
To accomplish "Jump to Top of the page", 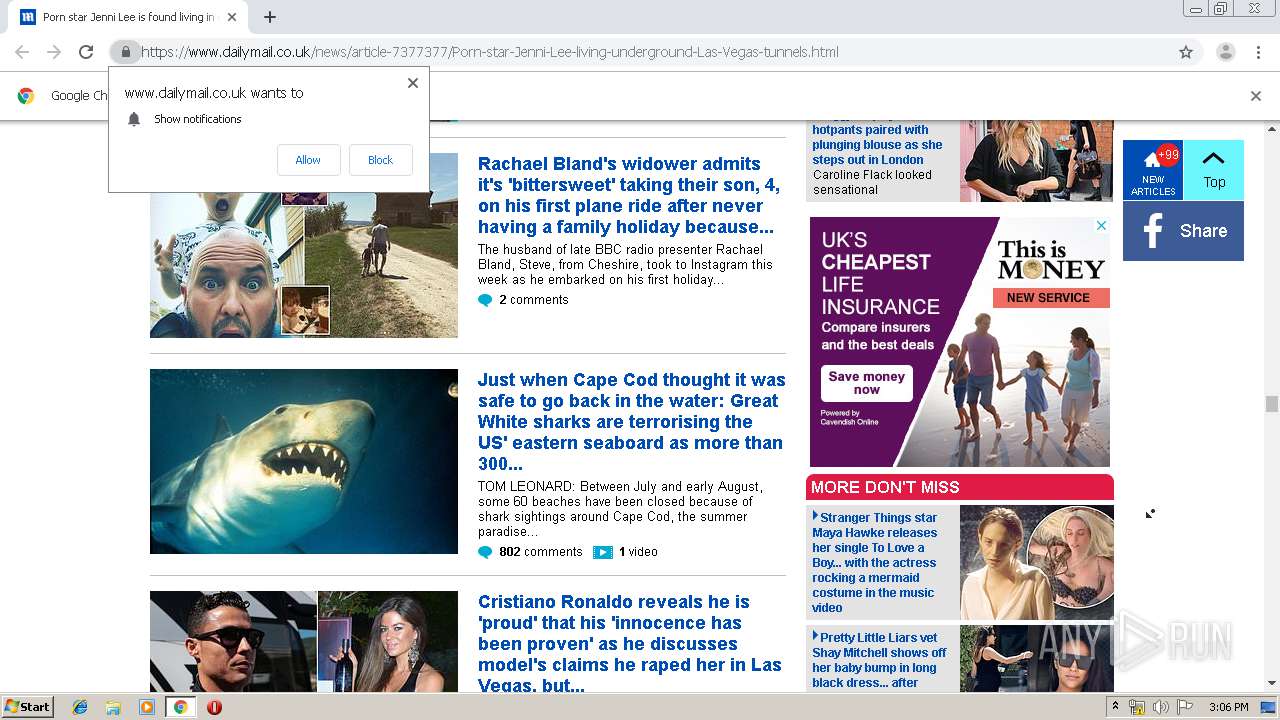I will pyautogui.click(x=1214, y=170).
